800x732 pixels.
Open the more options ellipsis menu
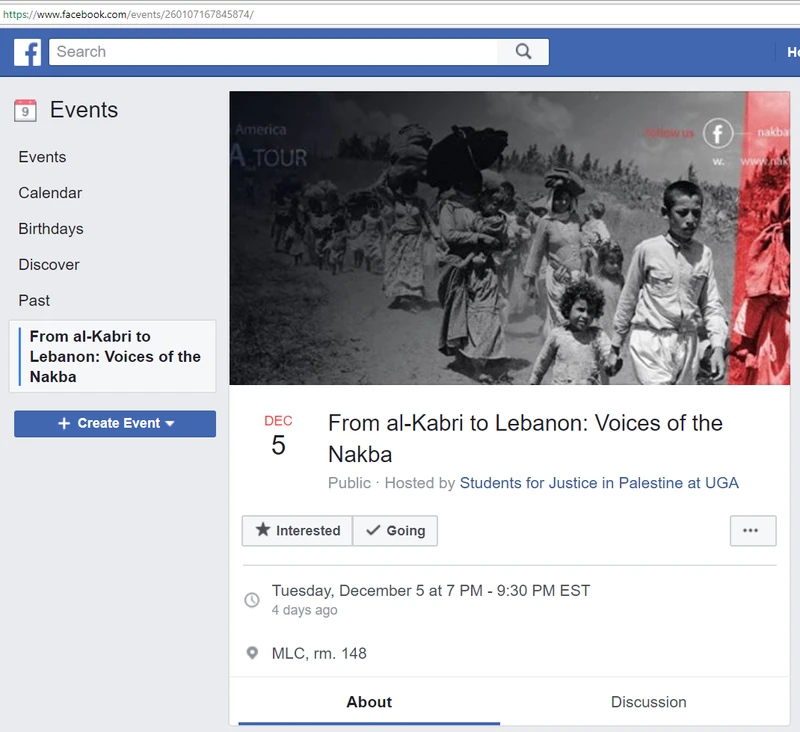click(752, 531)
